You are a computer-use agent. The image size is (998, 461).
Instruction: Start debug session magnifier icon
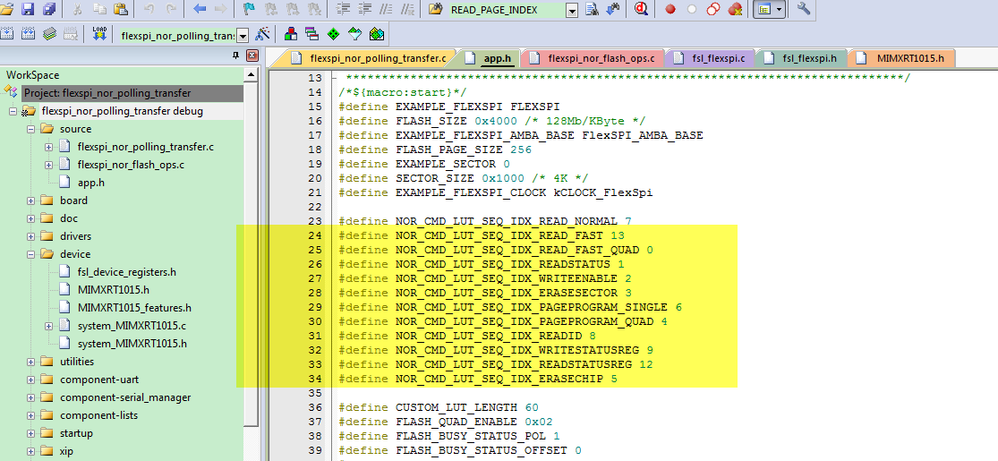pos(641,9)
